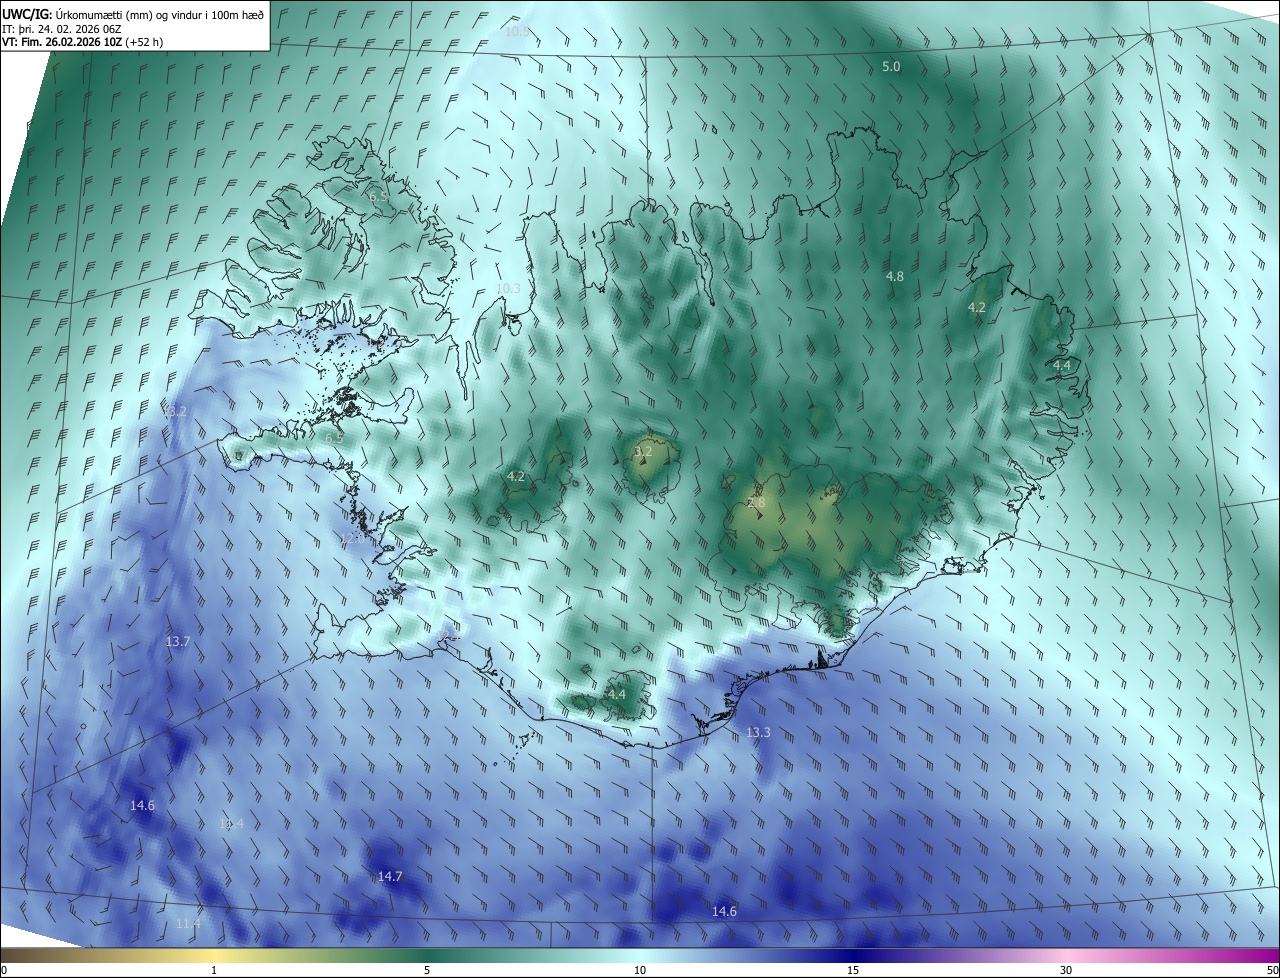1280x978 pixels.
Task: Click the '15' tick on the color scale
Action: pyautogui.click(x=853, y=970)
